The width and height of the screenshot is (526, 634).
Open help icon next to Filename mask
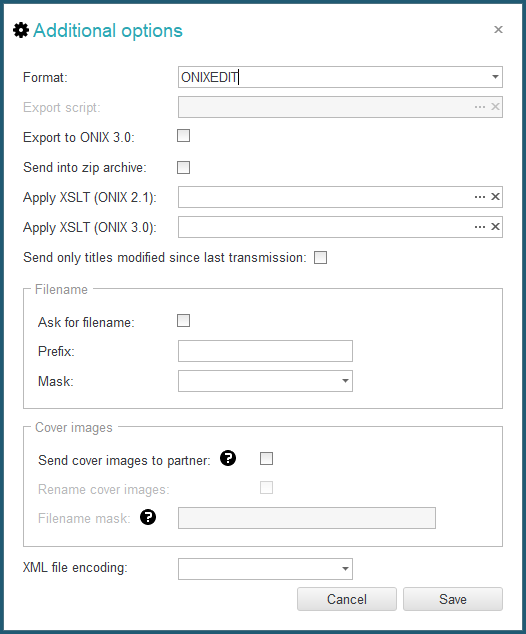pyautogui.click(x=148, y=517)
